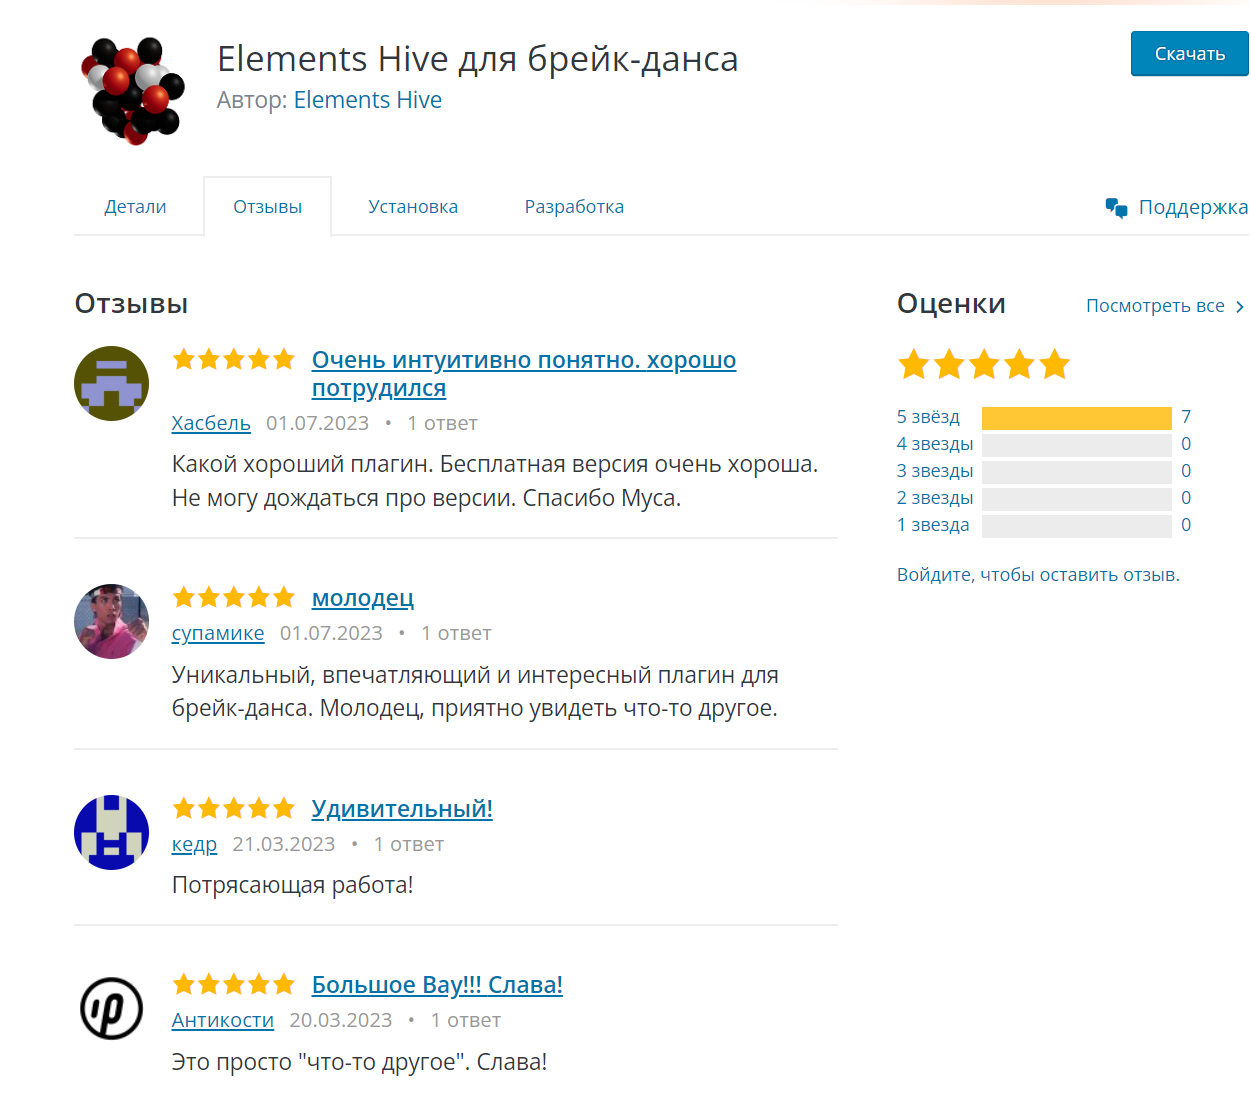The width and height of the screenshot is (1251, 1095).
Task: Open user profile link Хасбель
Action: point(211,423)
